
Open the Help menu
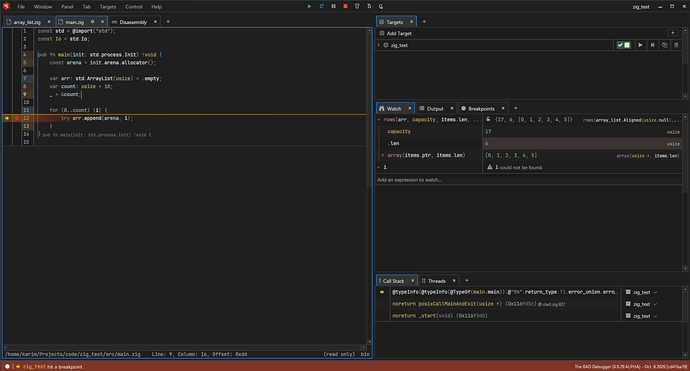tap(156, 7)
